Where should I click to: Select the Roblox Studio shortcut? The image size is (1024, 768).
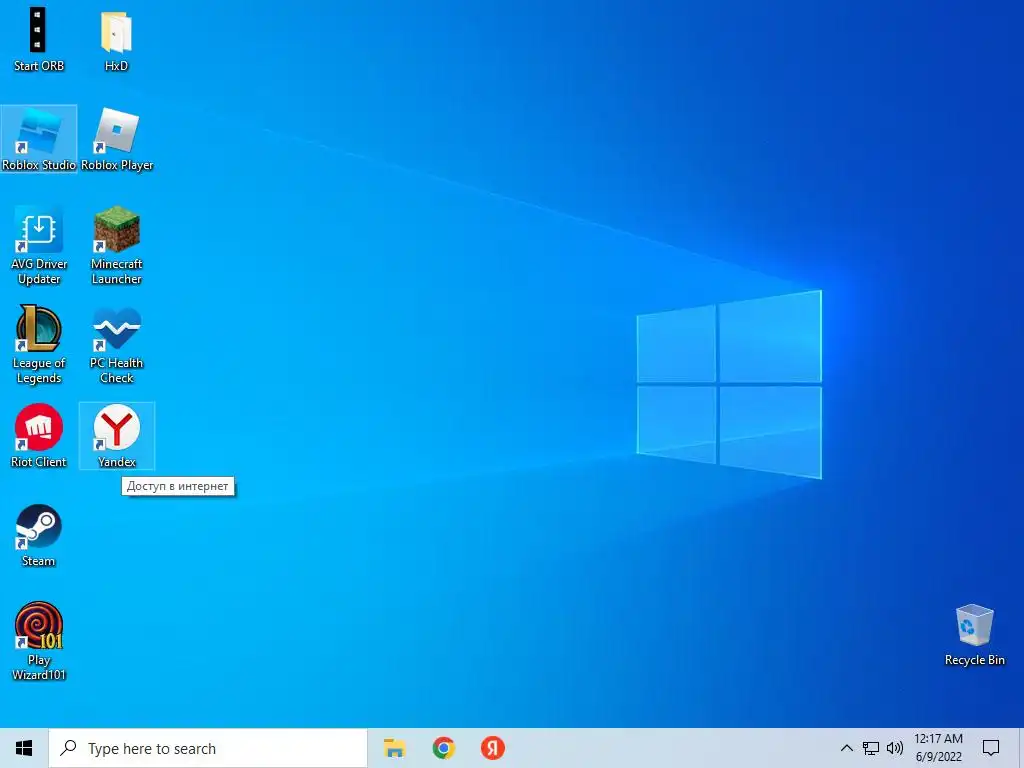point(39,138)
